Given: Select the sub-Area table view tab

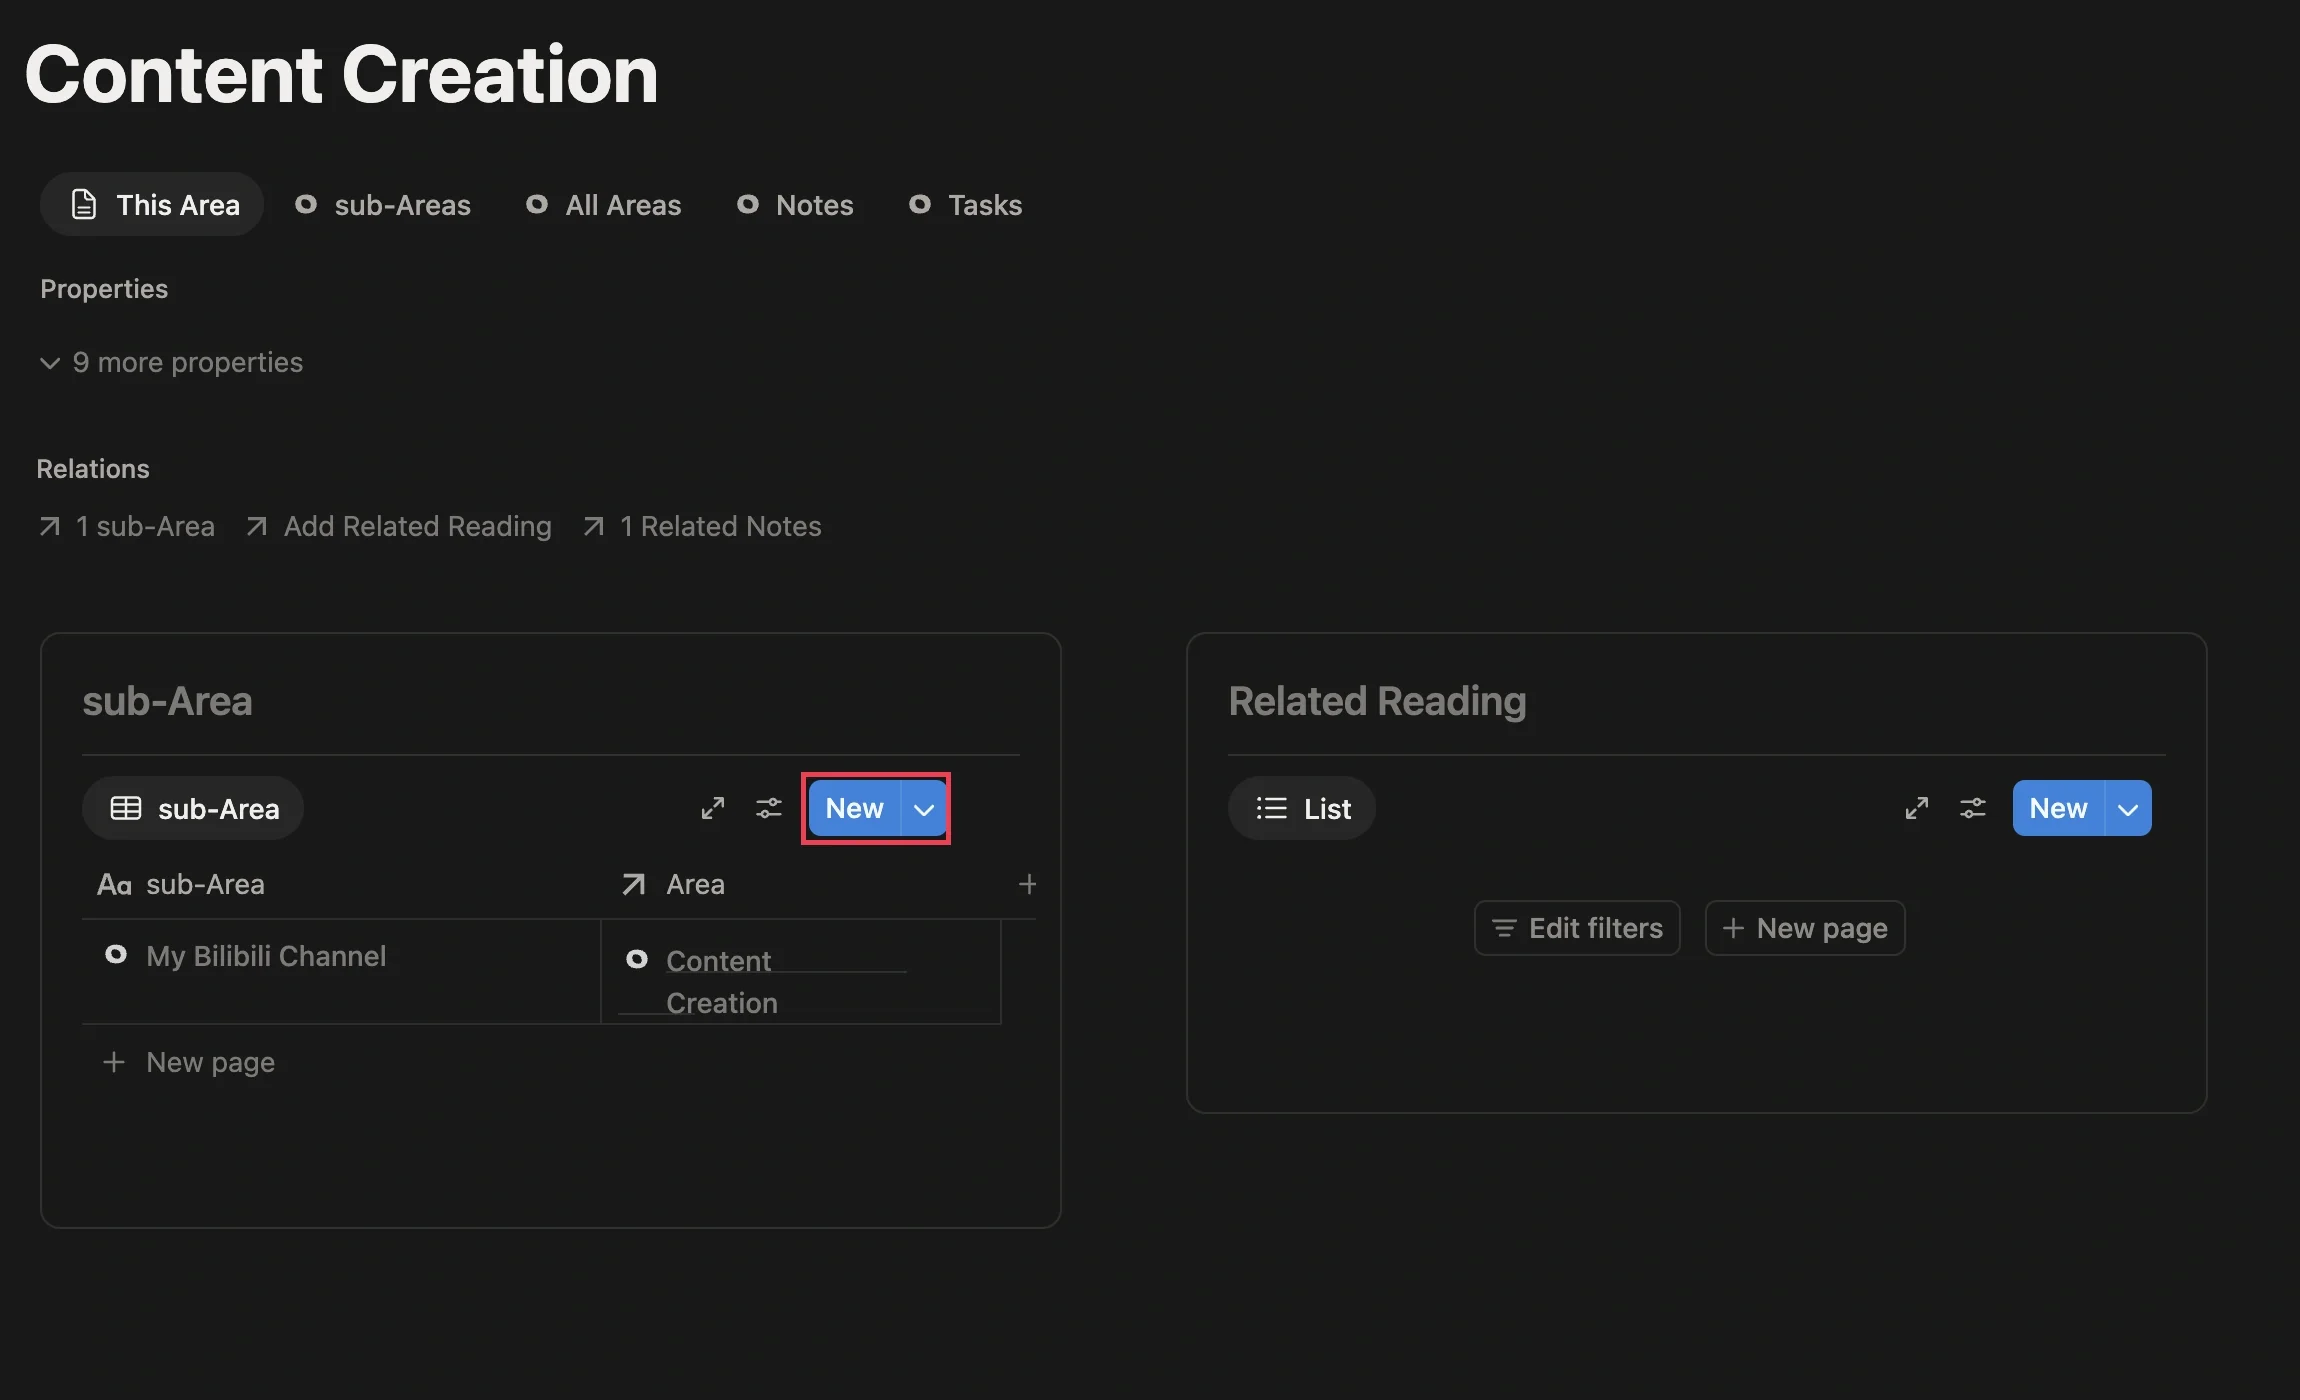Looking at the screenshot, I should [193, 808].
